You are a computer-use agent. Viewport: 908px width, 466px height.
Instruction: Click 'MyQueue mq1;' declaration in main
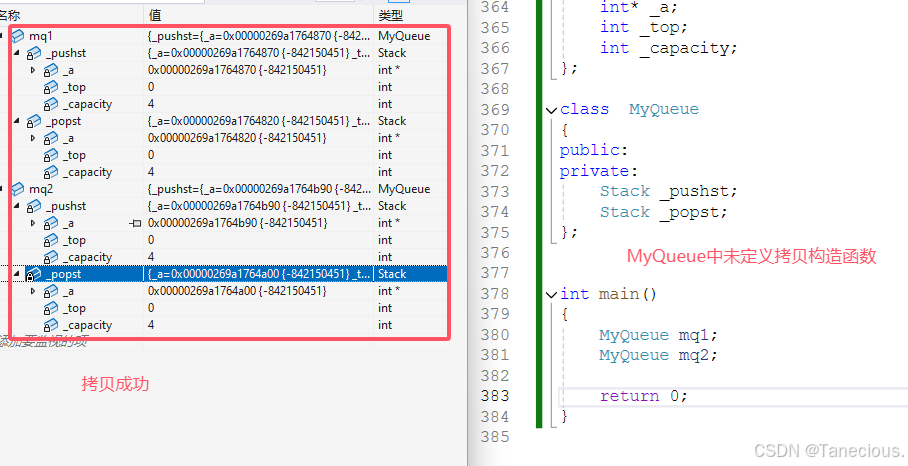[658, 335]
